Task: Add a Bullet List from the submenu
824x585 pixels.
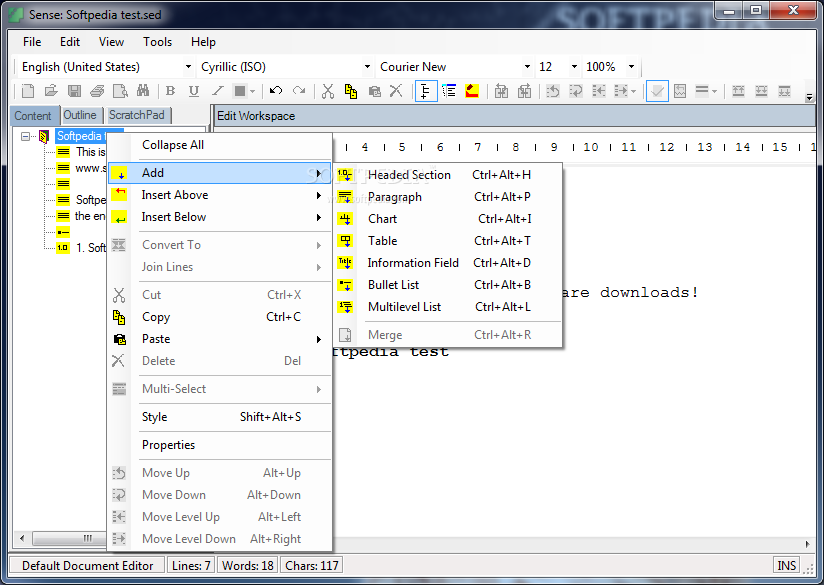Action: pos(448,285)
